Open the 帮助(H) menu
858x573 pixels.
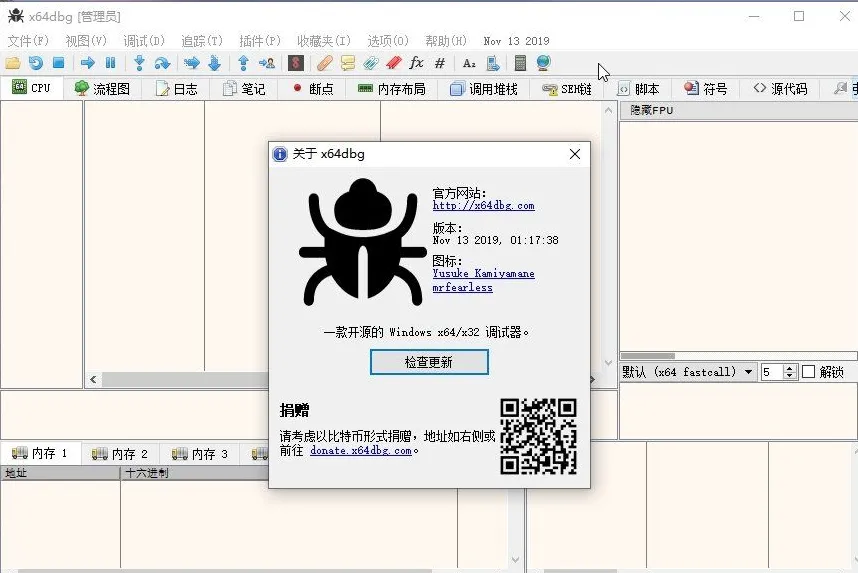[446, 41]
